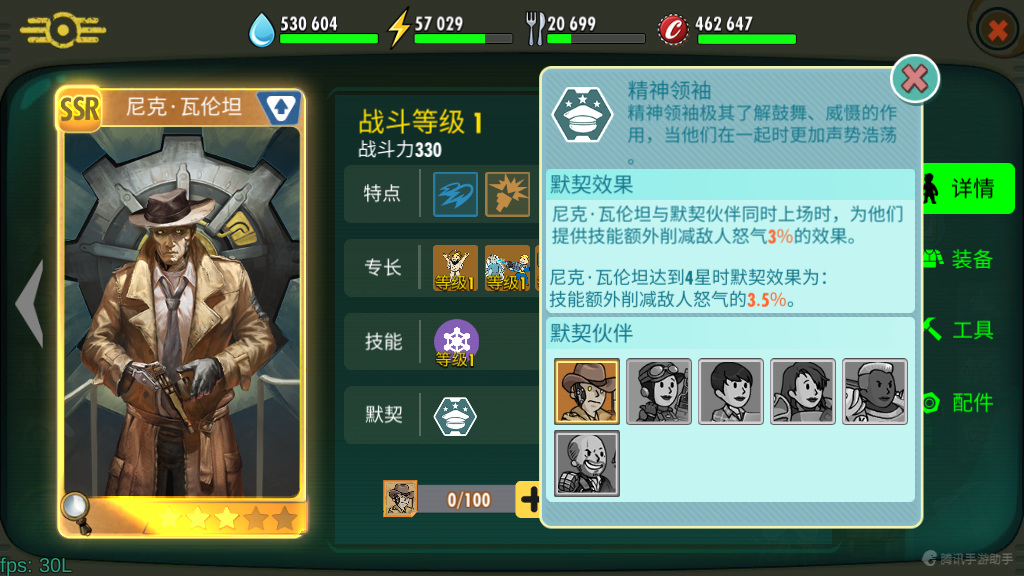Open the 配件 tab
This screenshot has height=576, width=1024.
click(959, 402)
